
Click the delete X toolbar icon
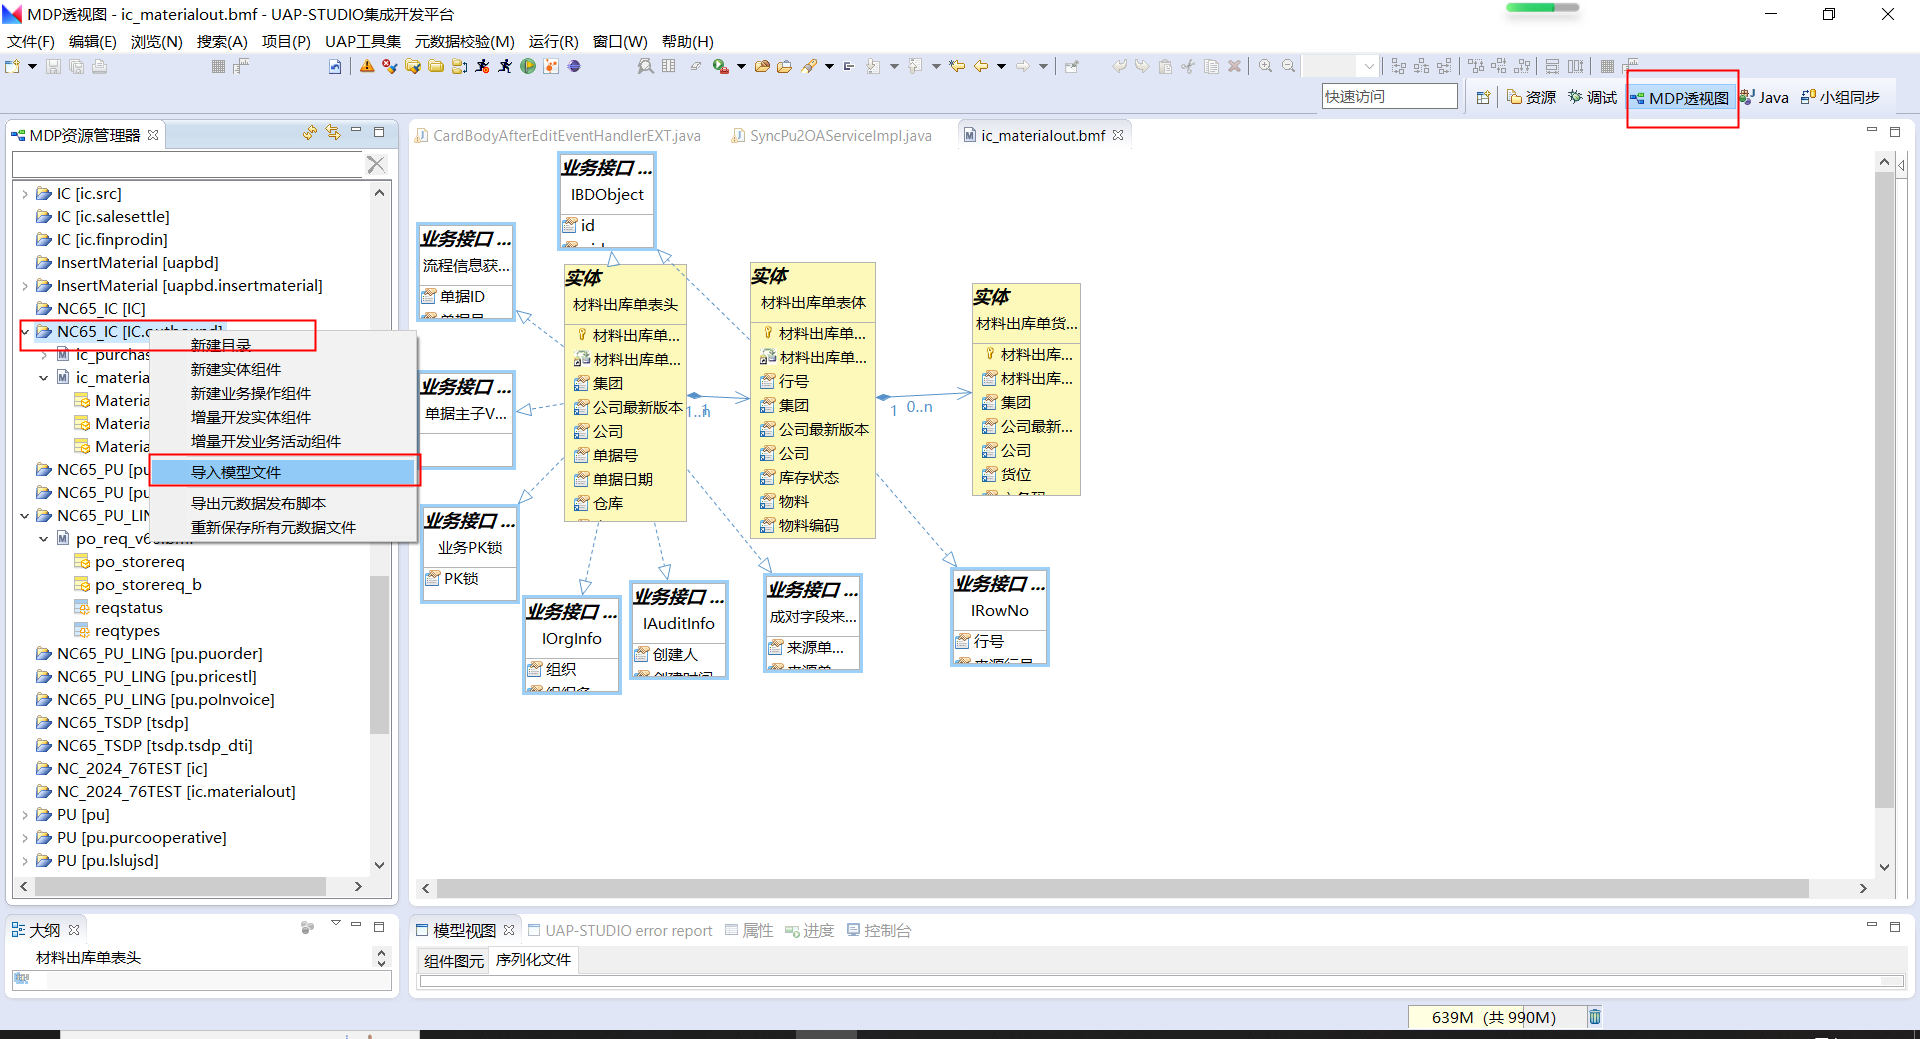[1234, 66]
